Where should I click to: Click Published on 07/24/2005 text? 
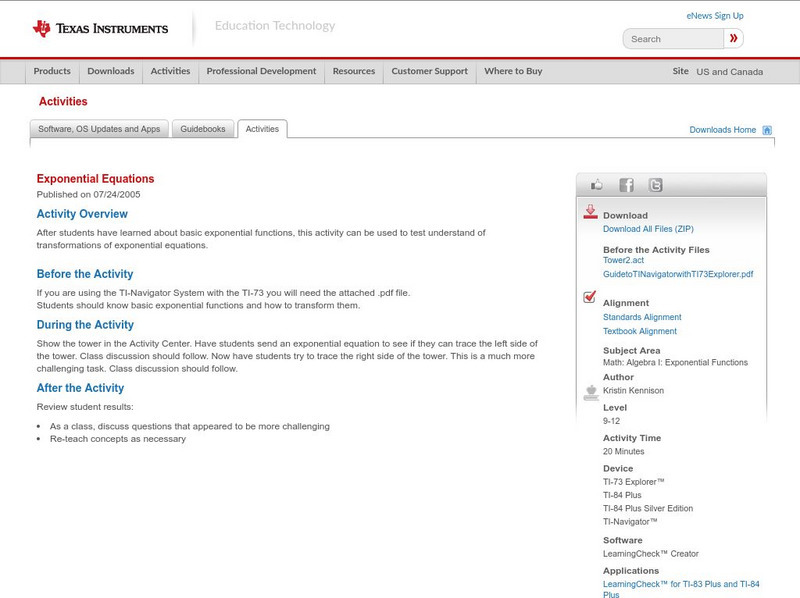point(88,194)
